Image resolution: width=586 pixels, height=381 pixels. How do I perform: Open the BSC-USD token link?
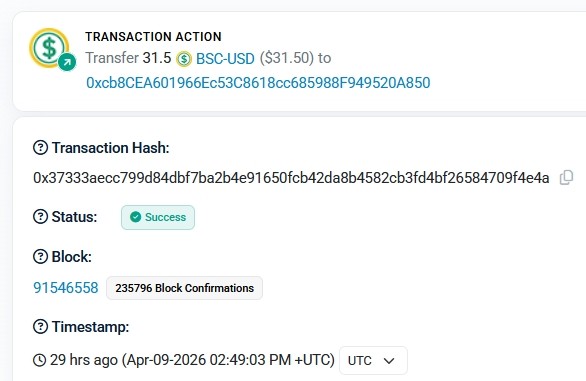[225, 59]
